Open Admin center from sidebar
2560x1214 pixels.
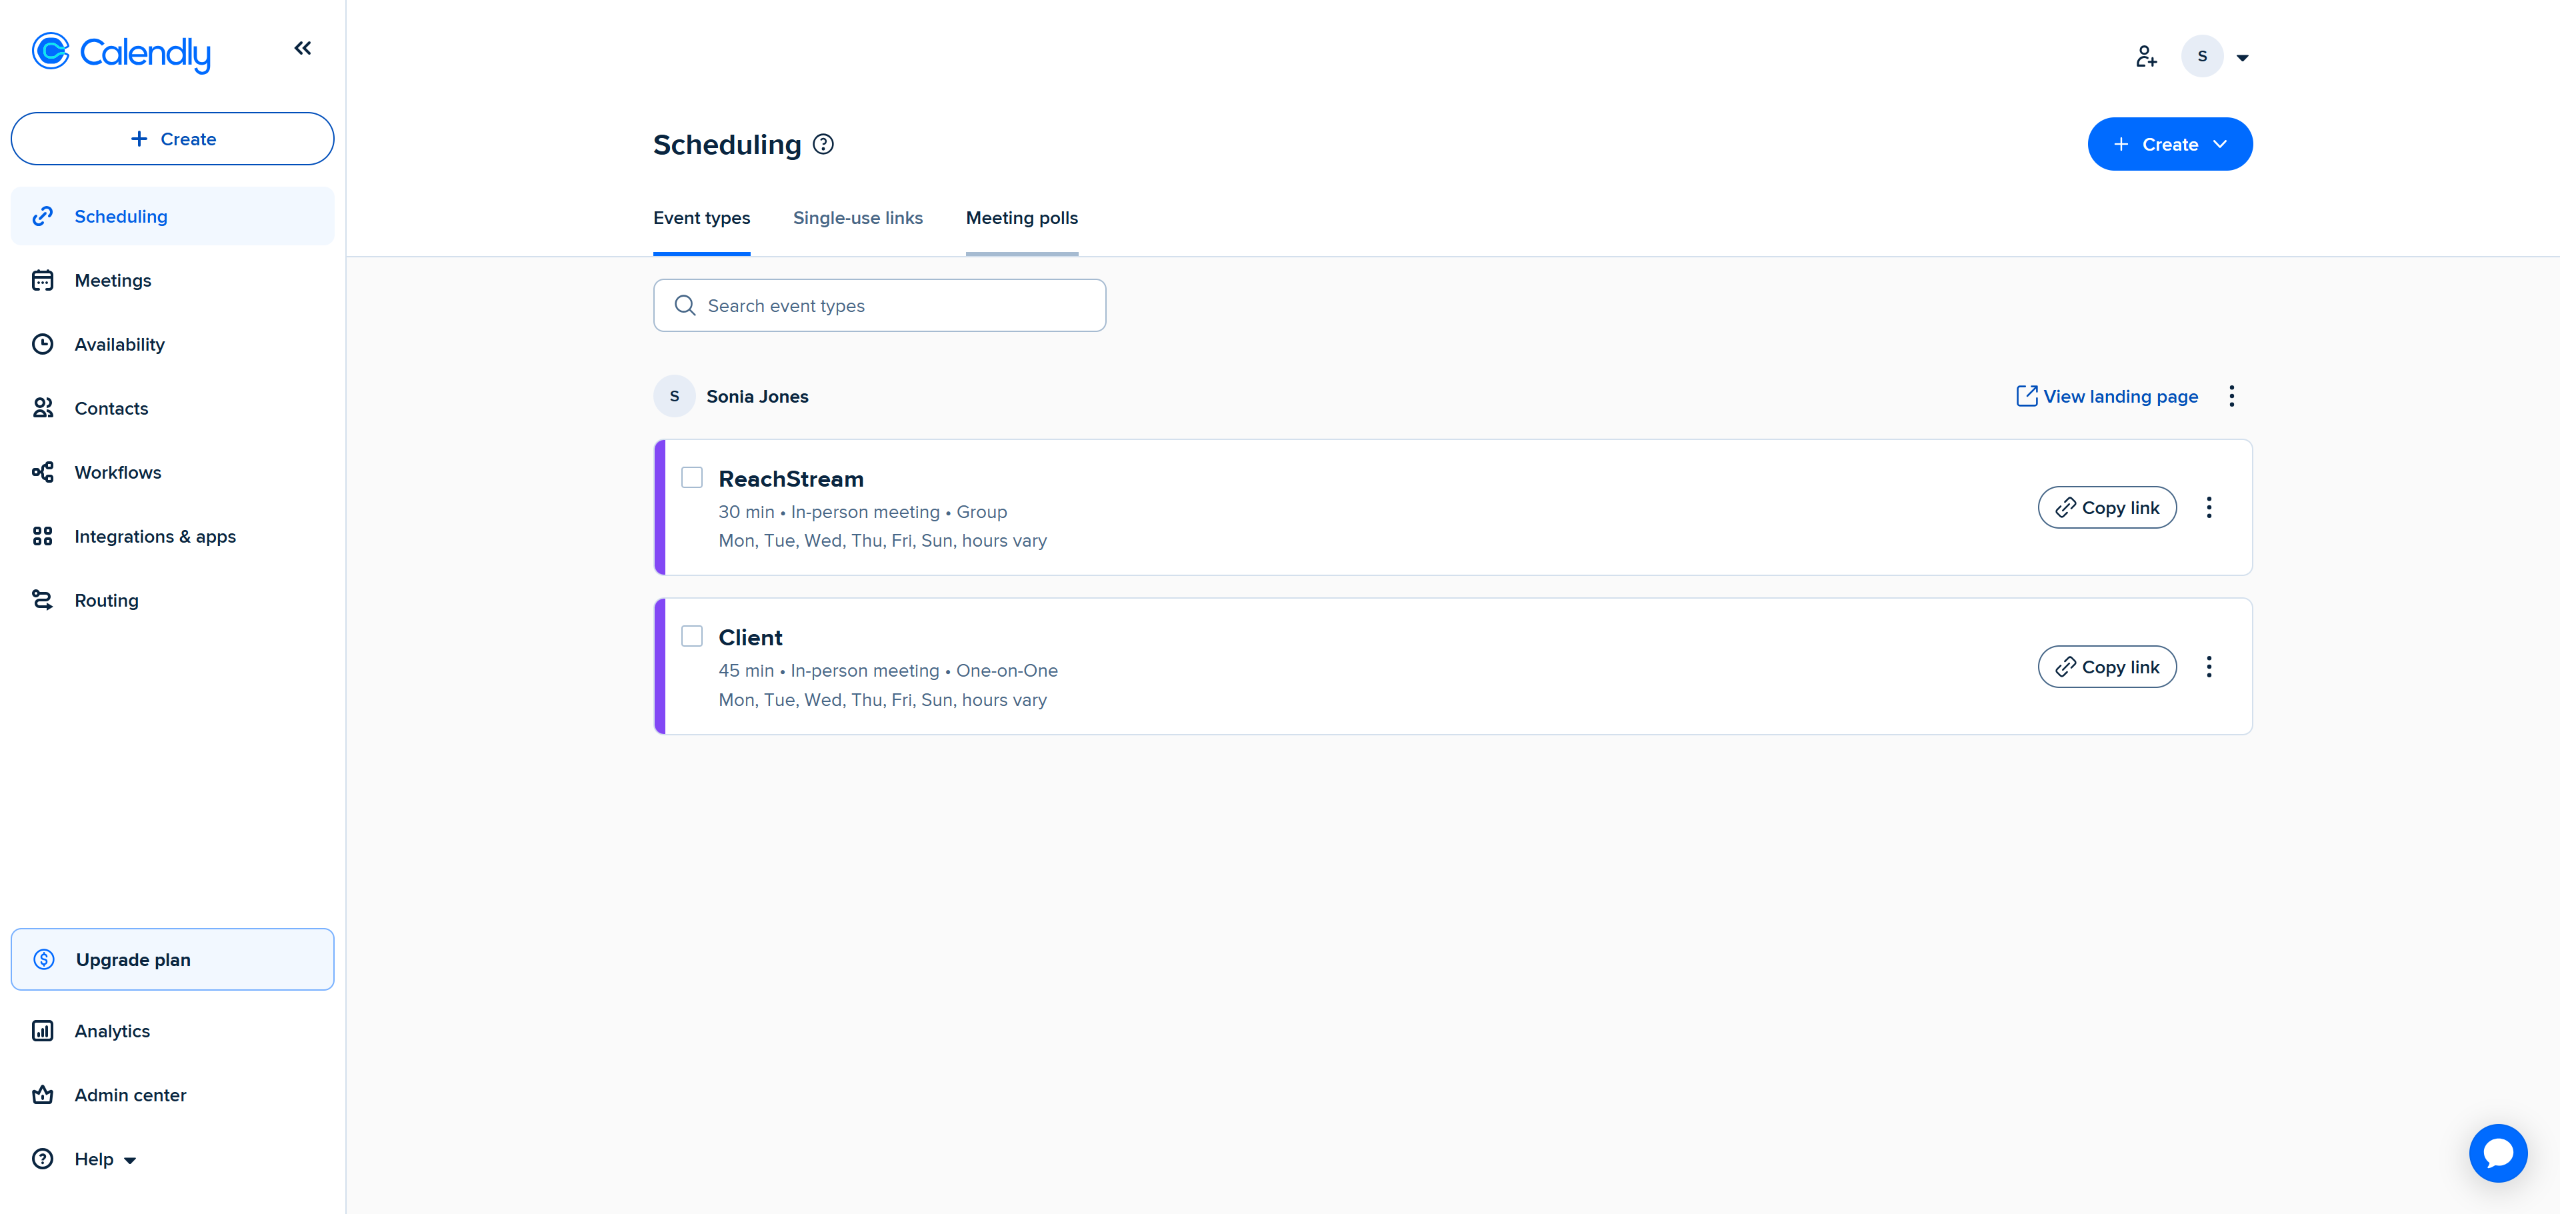130,1095
